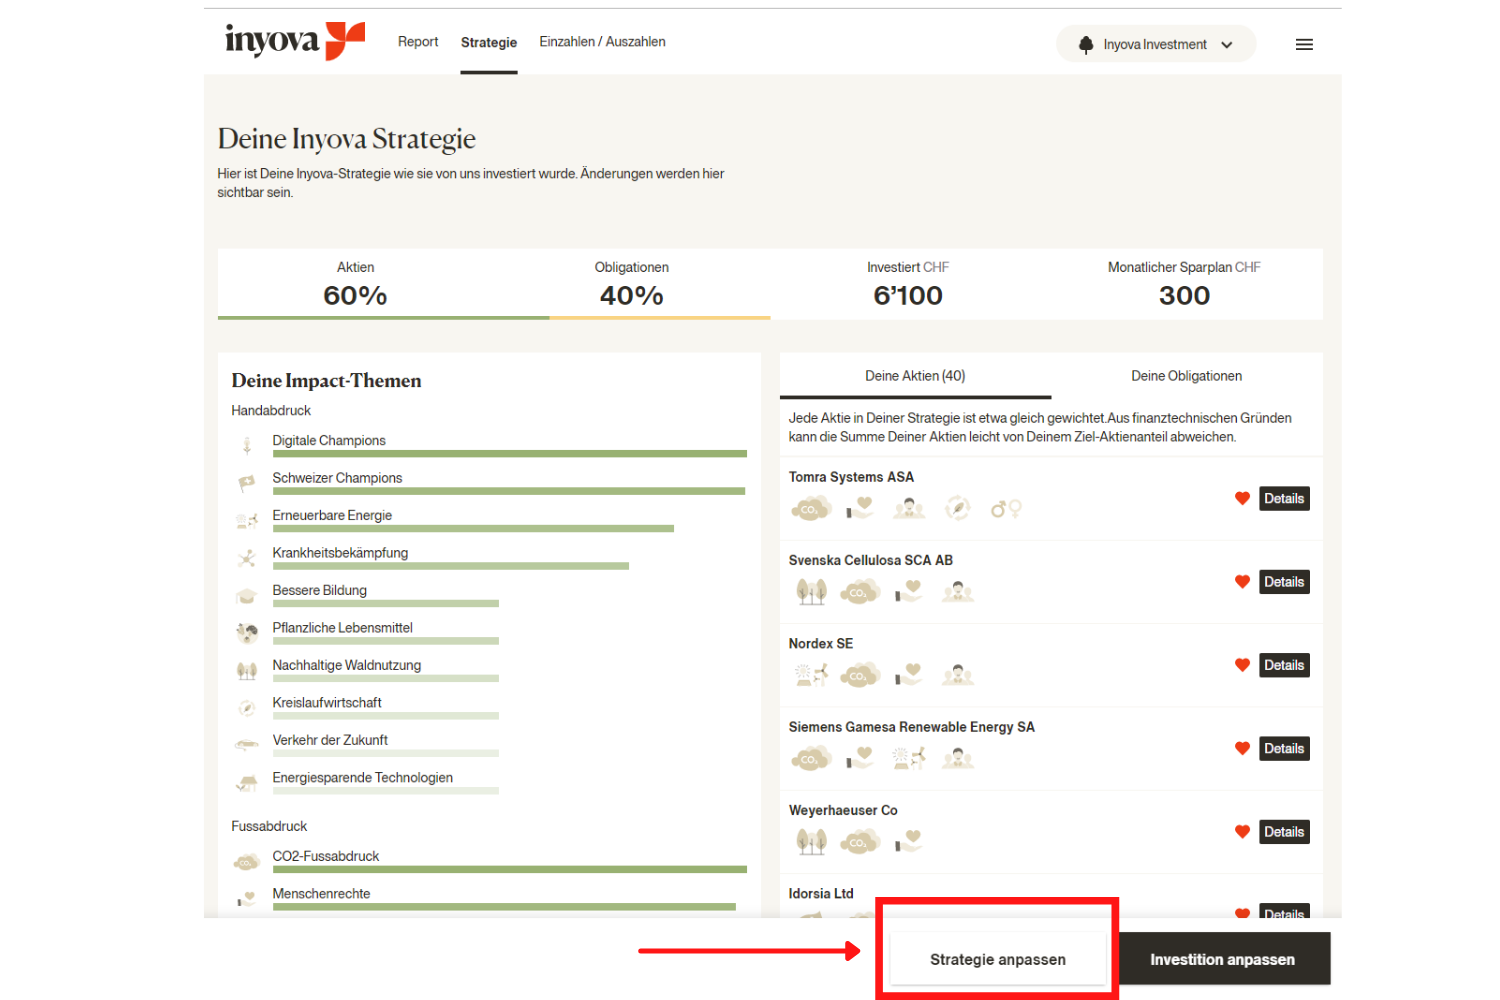Toggle favorite heart for Tomra Systems ASA
The height and width of the screenshot is (1000, 1500).
click(x=1242, y=498)
